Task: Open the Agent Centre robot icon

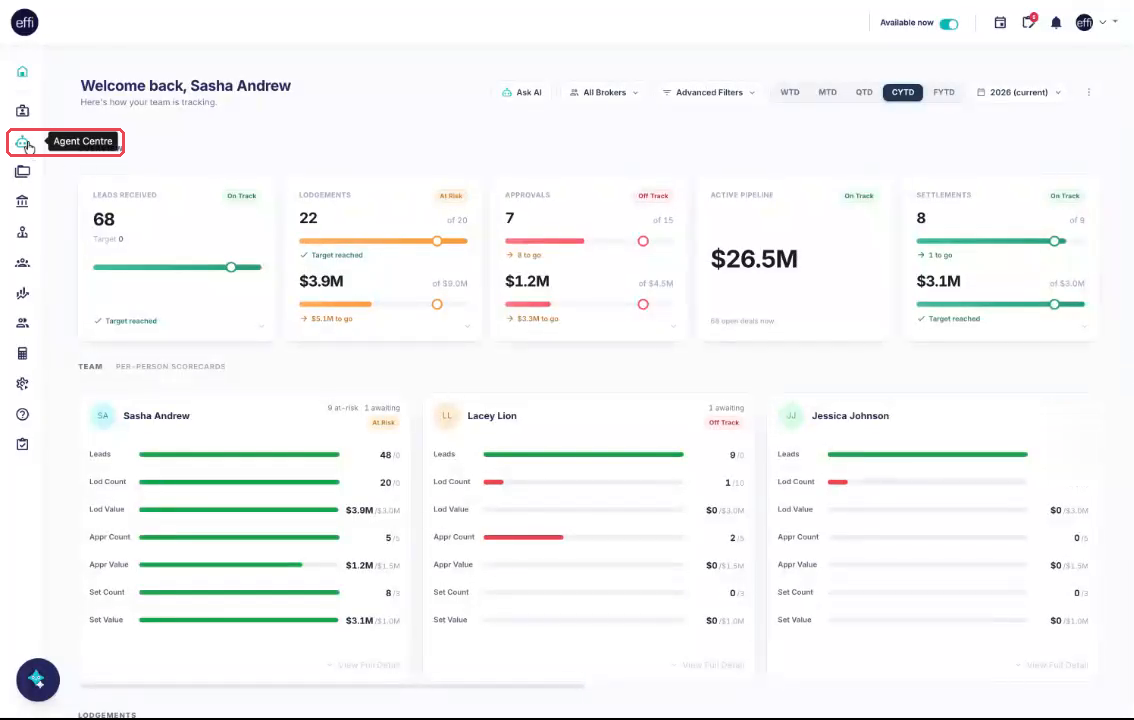Action: coord(22,142)
